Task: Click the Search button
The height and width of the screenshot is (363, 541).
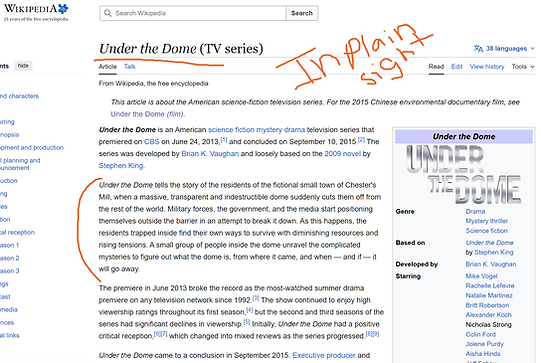Action: (x=302, y=13)
